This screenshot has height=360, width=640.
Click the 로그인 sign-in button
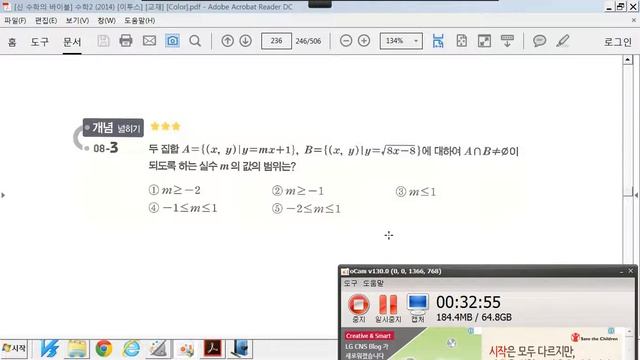618,42
